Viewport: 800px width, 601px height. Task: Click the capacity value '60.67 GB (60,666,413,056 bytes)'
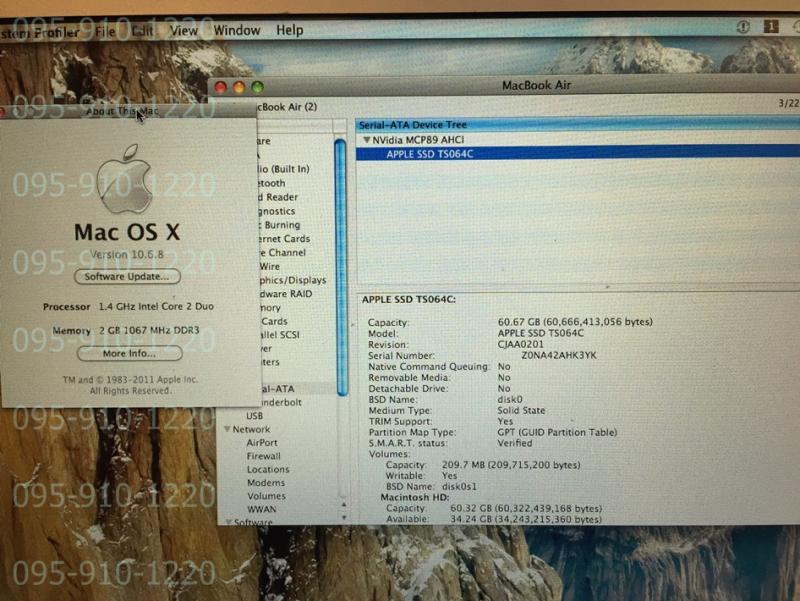click(575, 322)
